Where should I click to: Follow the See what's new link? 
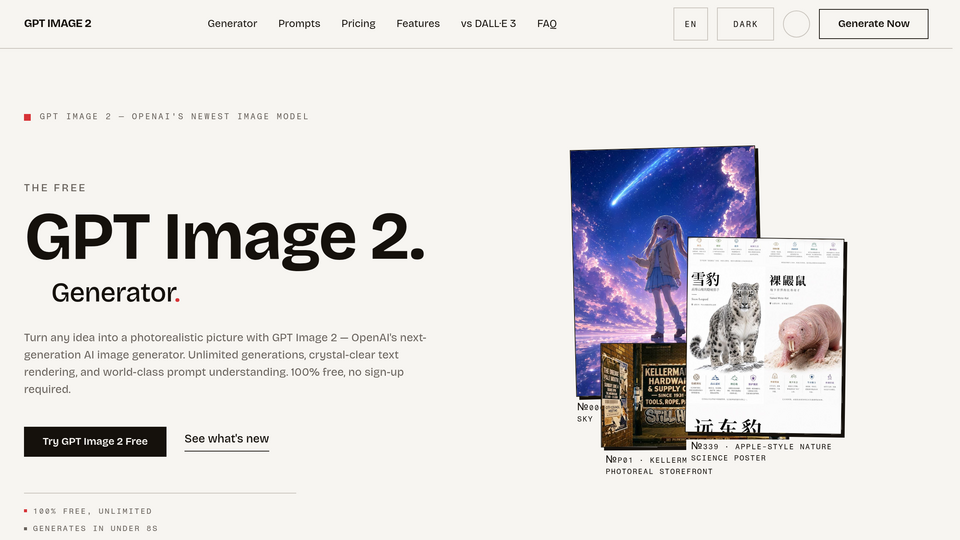coord(227,439)
